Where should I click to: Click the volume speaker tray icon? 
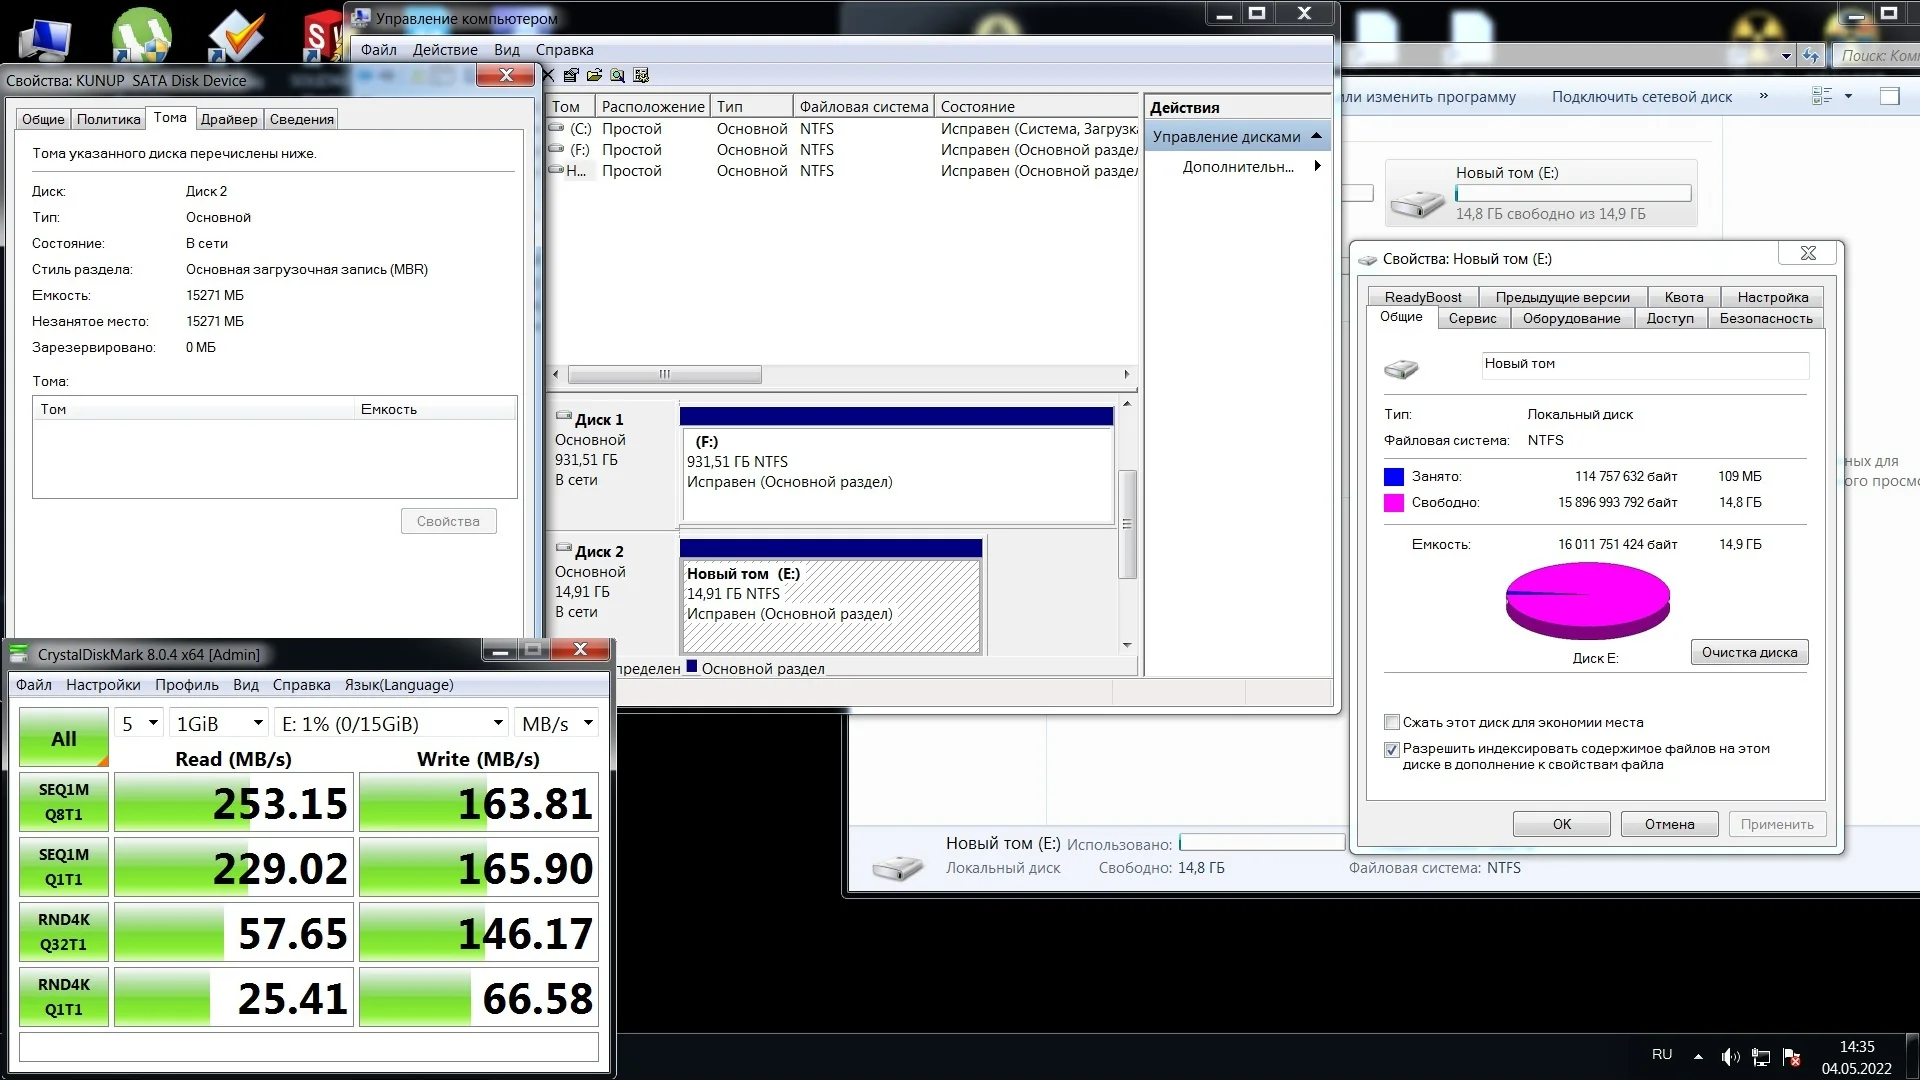pos(1730,1057)
